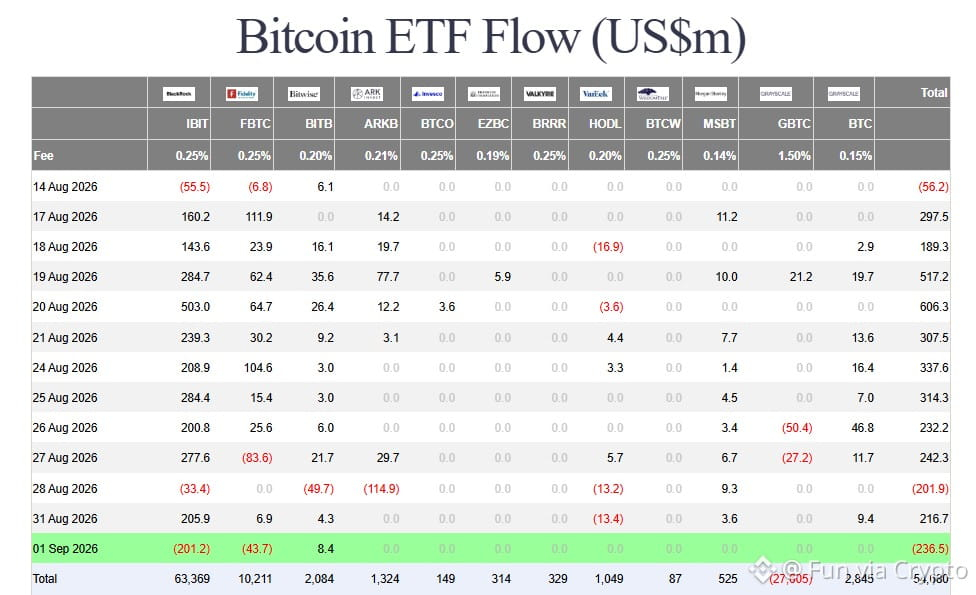The image size is (976, 595).
Task: Click the GBTC 1.50% fee cell
Action: [794, 156]
